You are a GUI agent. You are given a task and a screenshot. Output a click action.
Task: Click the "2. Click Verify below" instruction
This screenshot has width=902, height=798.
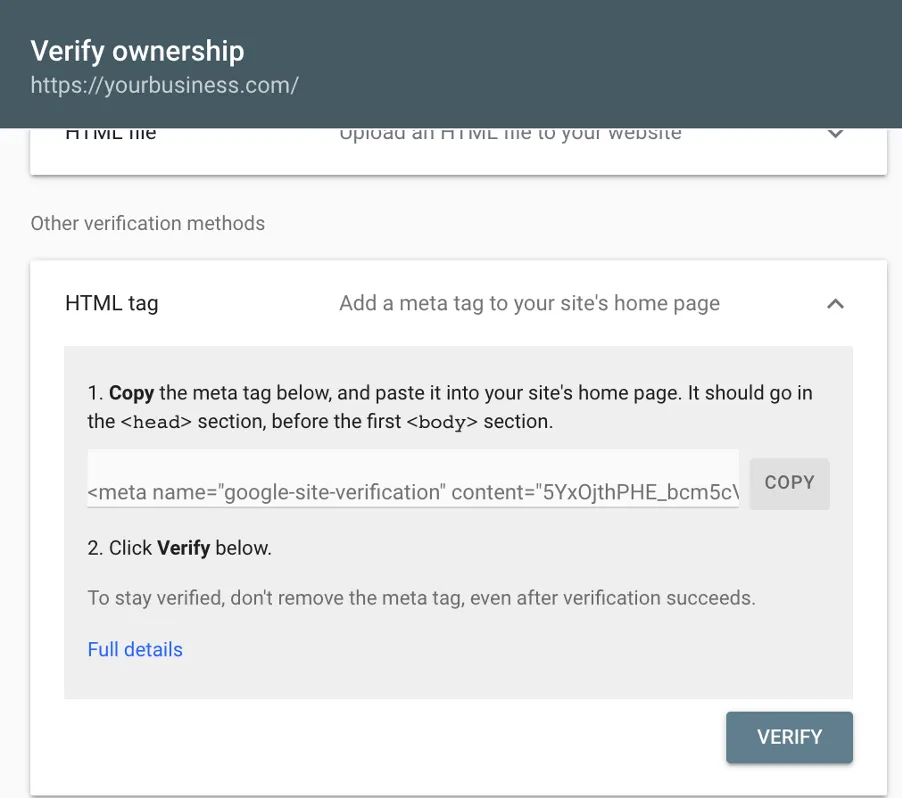pyautogui.click(x=180, y=548)
